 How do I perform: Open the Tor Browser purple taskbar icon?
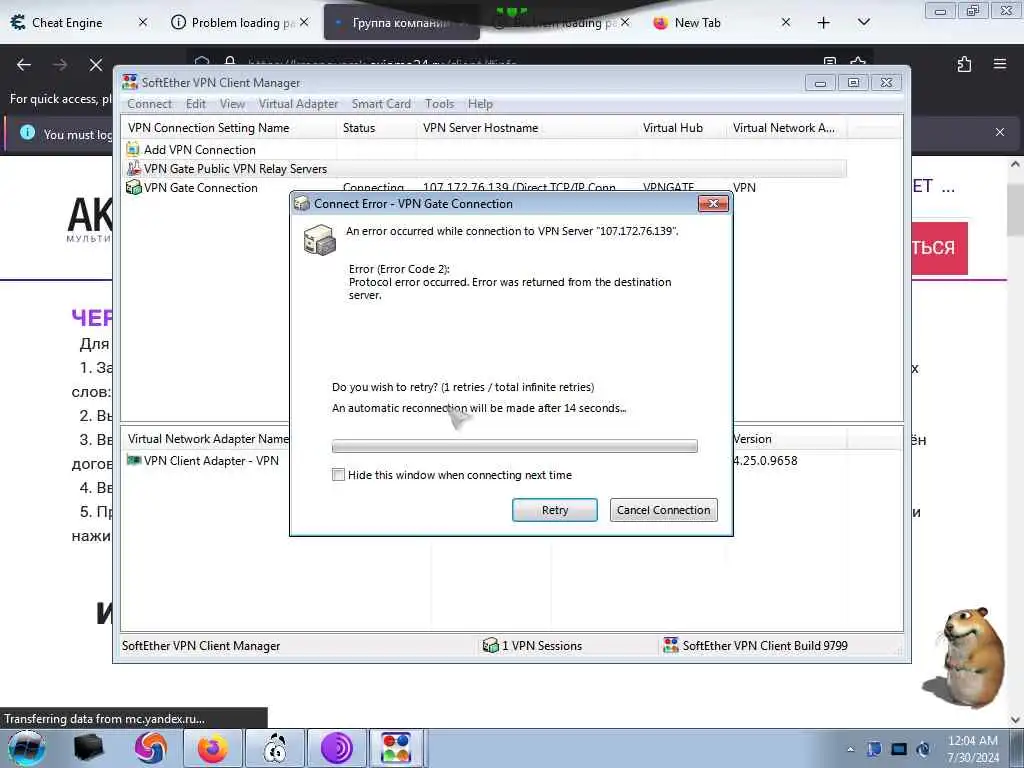[336, 748]
